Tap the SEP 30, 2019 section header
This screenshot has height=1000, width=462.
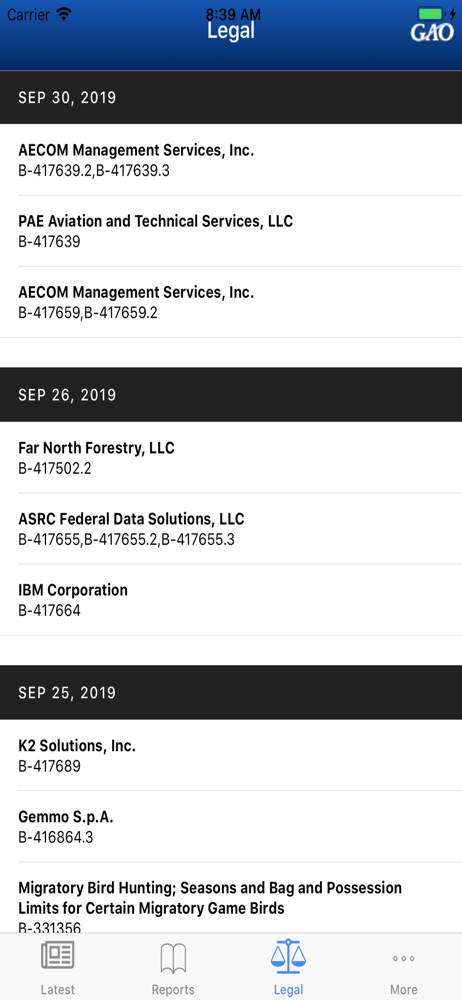[x=231, y=97]
